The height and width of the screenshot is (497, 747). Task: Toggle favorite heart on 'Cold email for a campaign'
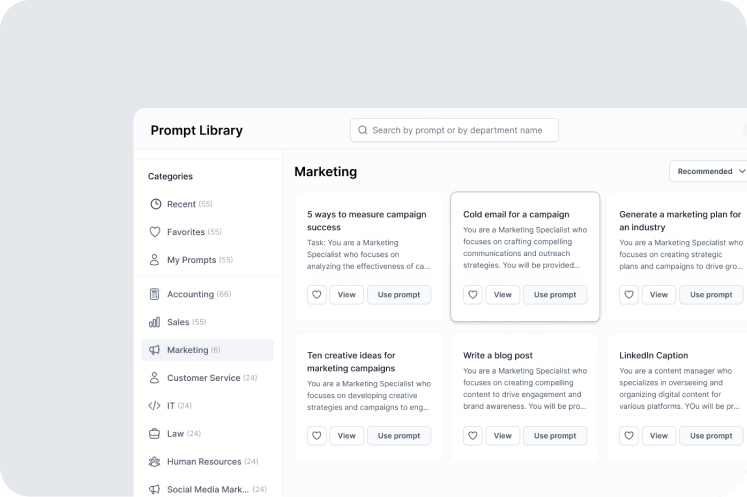(473, 295)
